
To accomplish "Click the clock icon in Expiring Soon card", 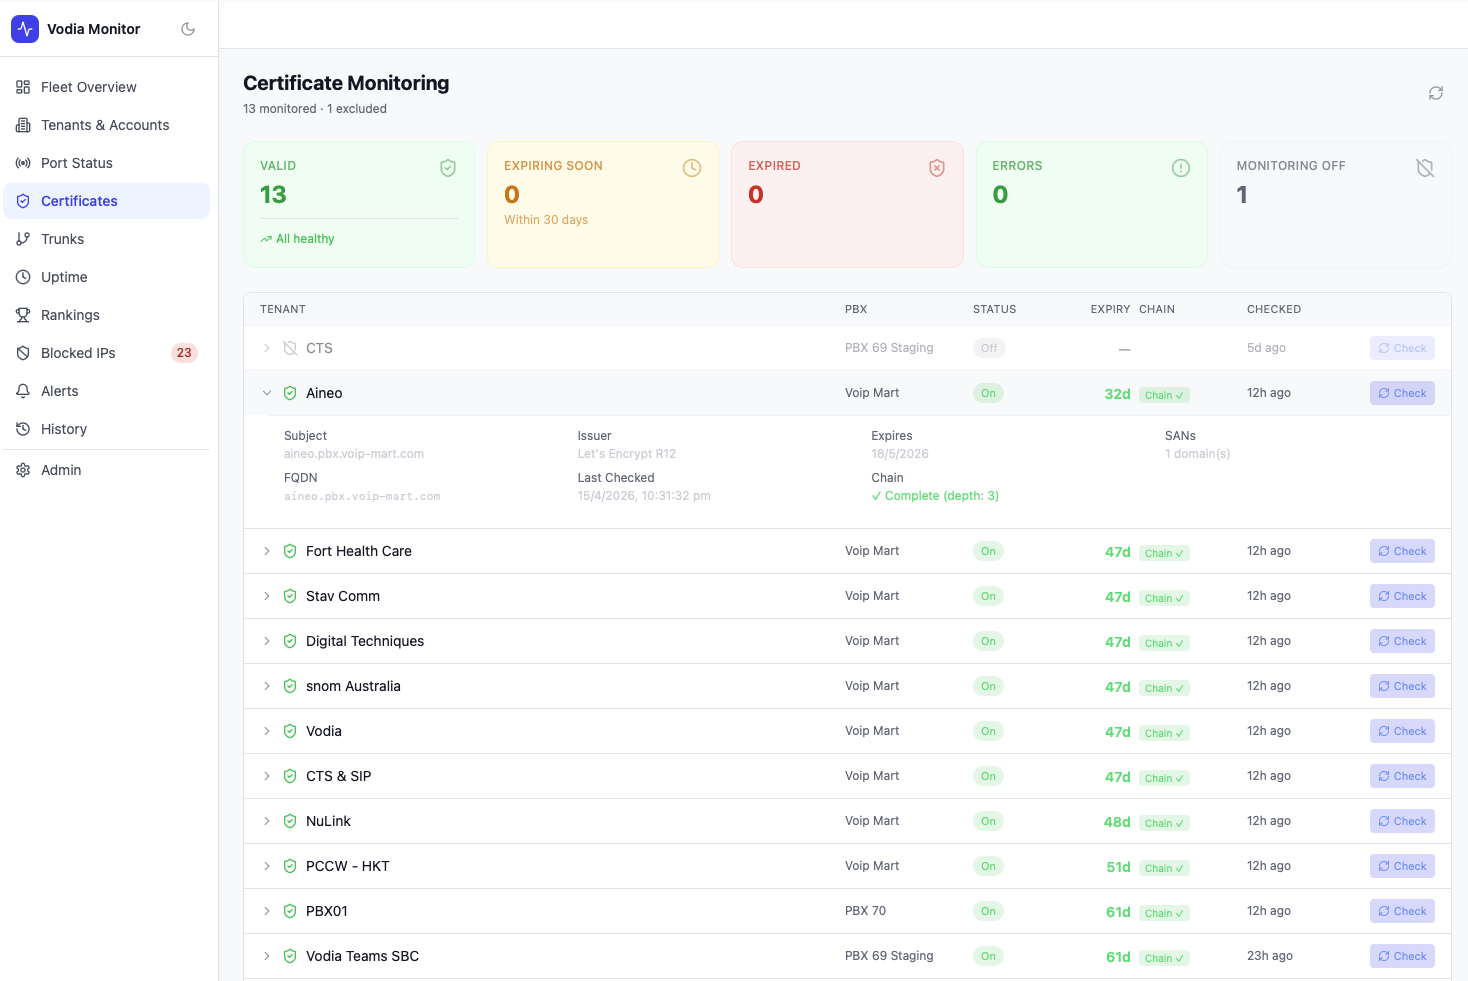I will click(x=692, y=168).
